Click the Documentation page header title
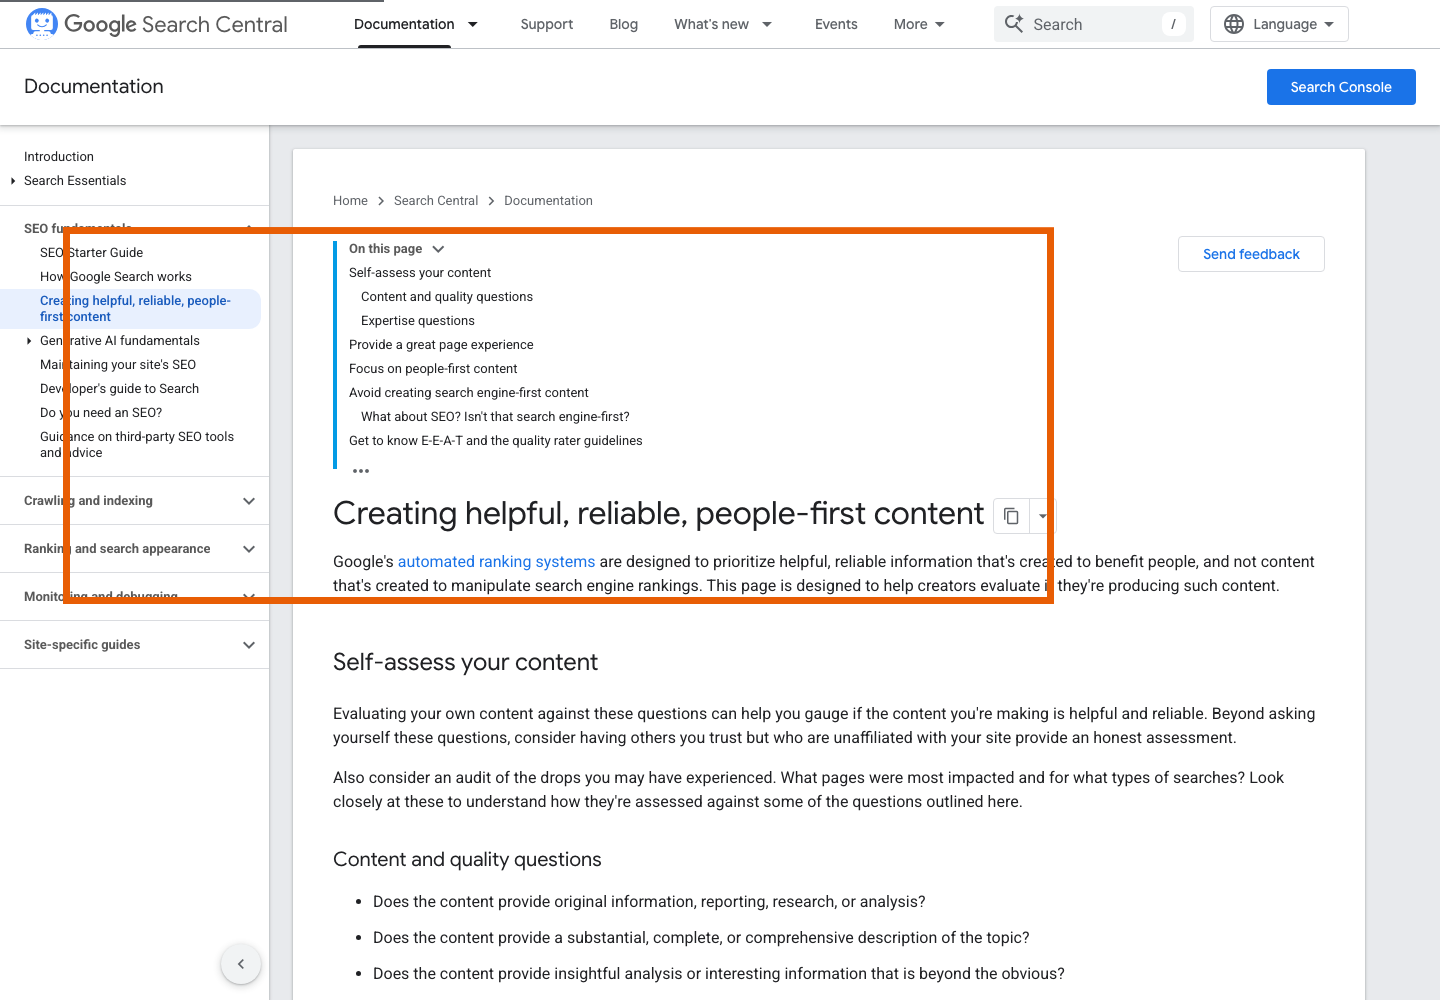The image size is (1440, 1000). tap(94, 87)
